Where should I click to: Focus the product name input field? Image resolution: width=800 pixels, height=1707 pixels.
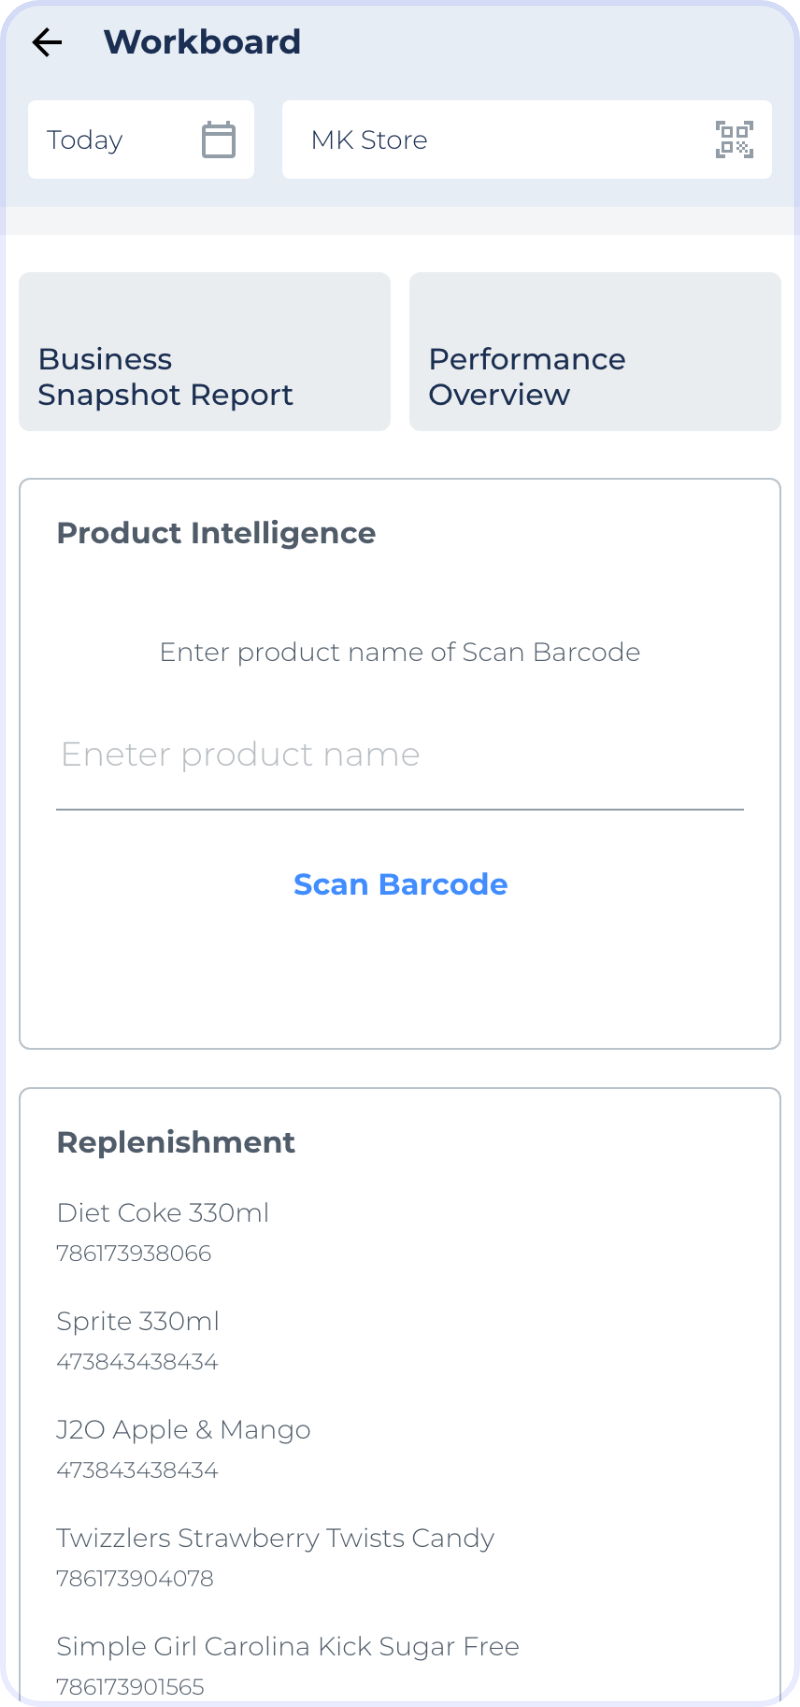(400, 755)
